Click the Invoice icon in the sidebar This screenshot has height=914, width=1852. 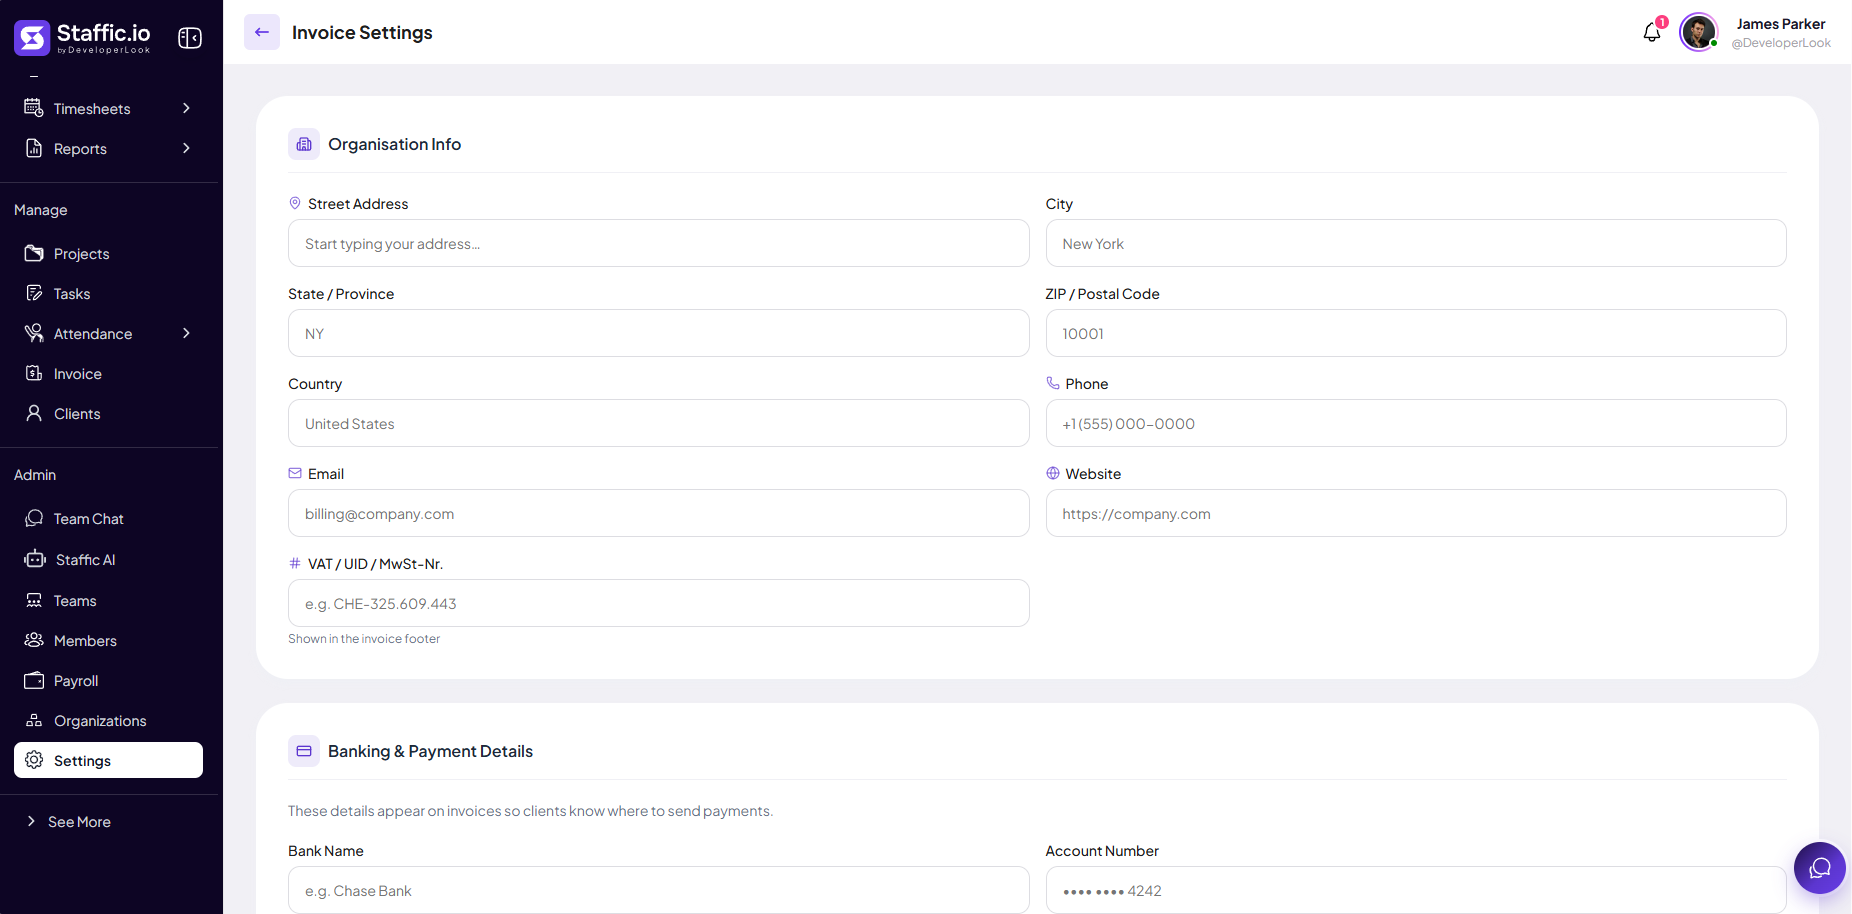click(34, 373)
